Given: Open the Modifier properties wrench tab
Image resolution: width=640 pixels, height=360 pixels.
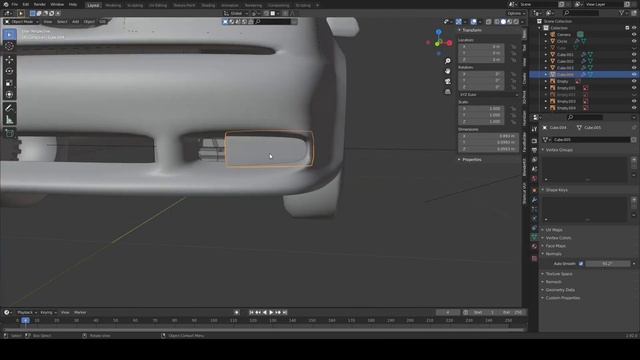Looking at the screenshot, I should pyautogui.click(x=534, y=200).
